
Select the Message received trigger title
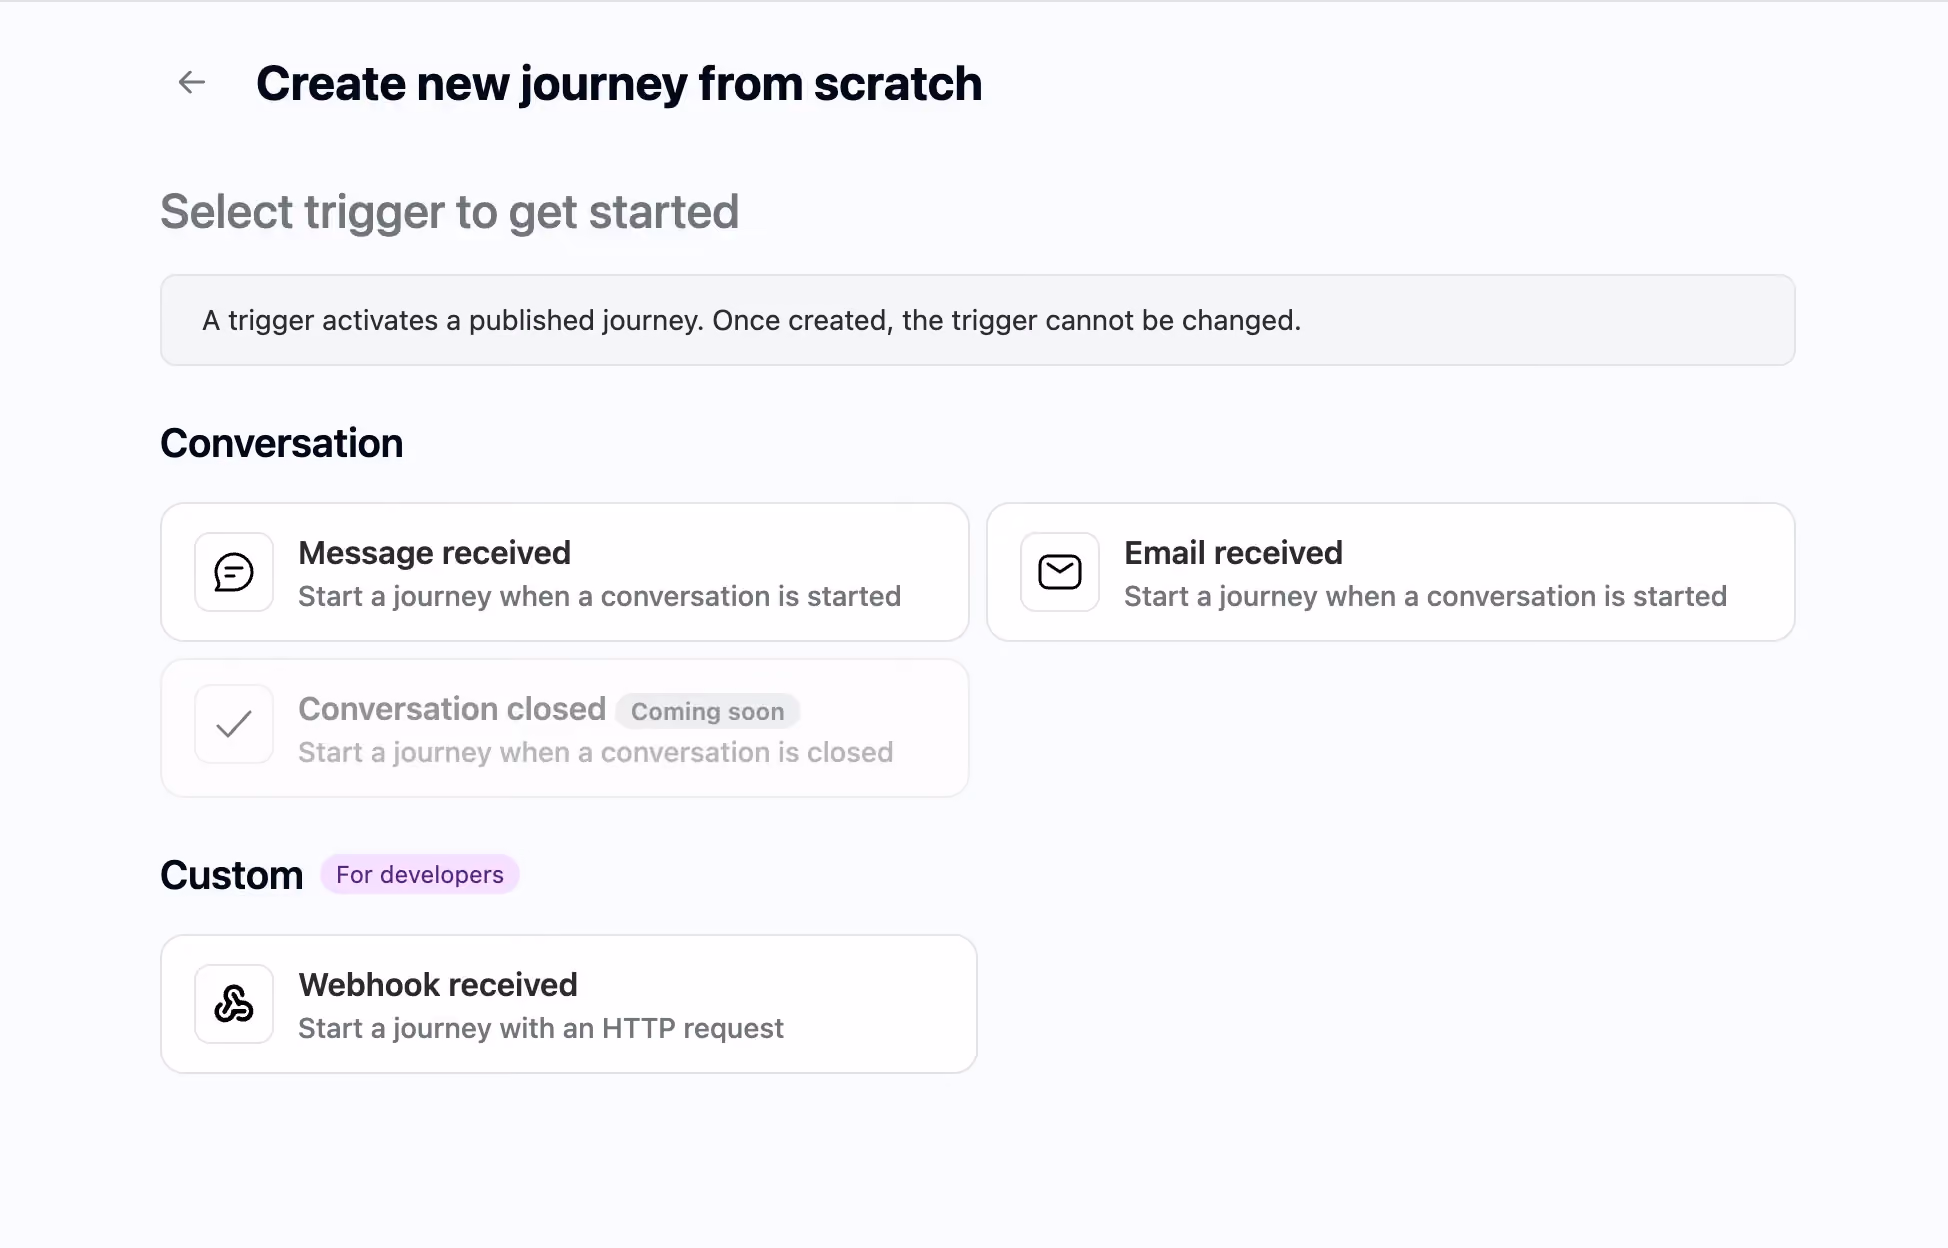(434, 553)
